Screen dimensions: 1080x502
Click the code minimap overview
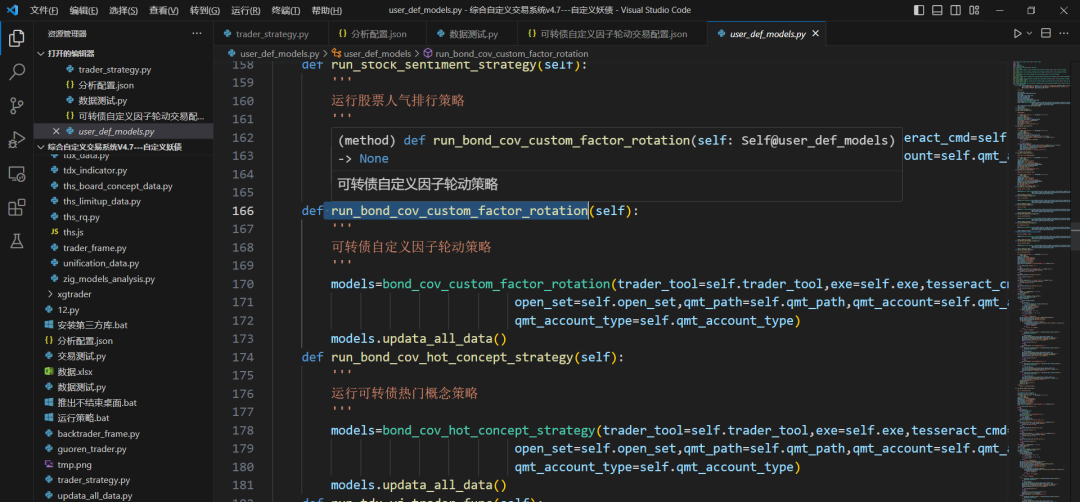(1040, 281)
